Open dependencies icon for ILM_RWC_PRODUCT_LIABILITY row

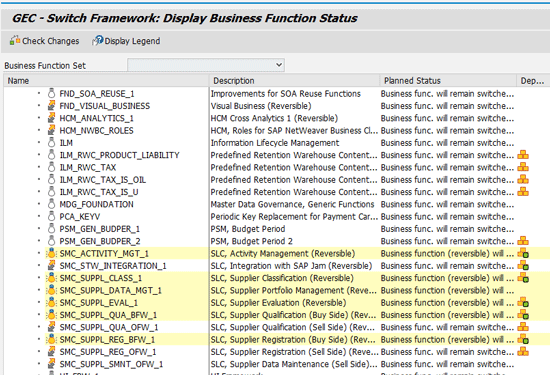[x=523, y=155]
